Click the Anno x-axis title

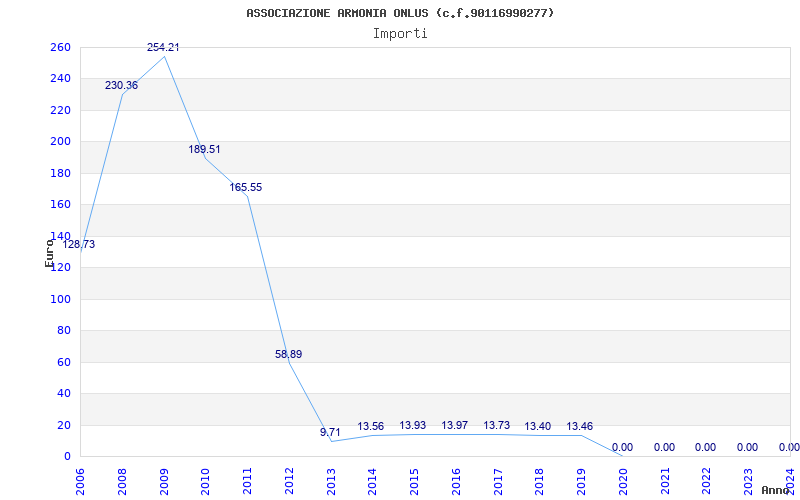pyautogui.click(x=776, y=490)
